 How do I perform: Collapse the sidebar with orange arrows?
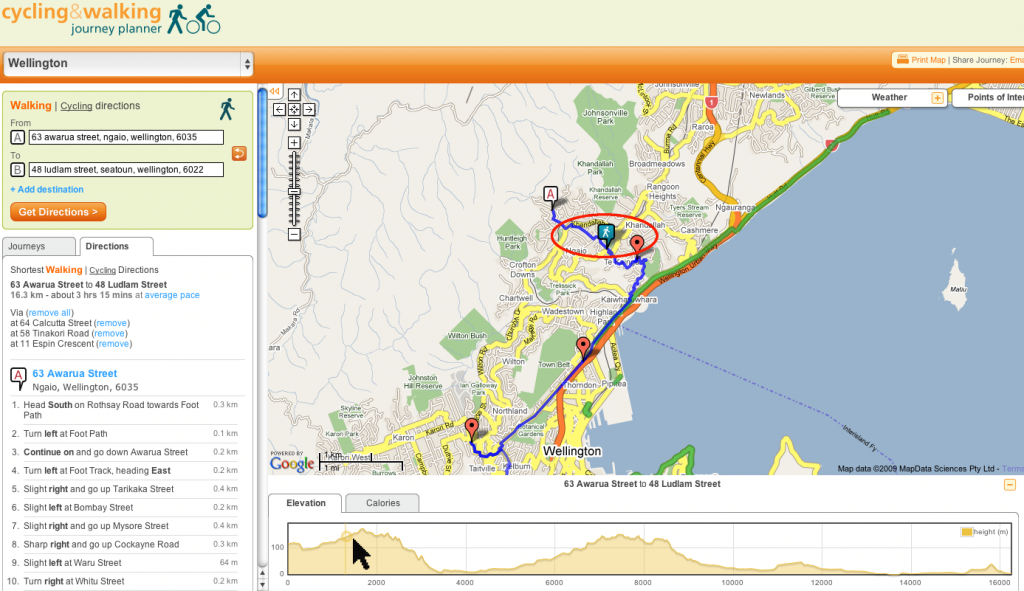pyautogui.click(x=275, y=91)
